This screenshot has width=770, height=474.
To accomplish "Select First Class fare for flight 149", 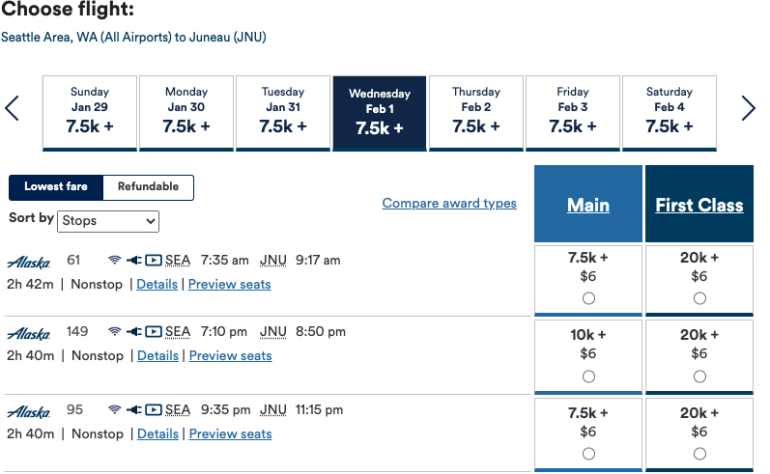I will (699, 376).
